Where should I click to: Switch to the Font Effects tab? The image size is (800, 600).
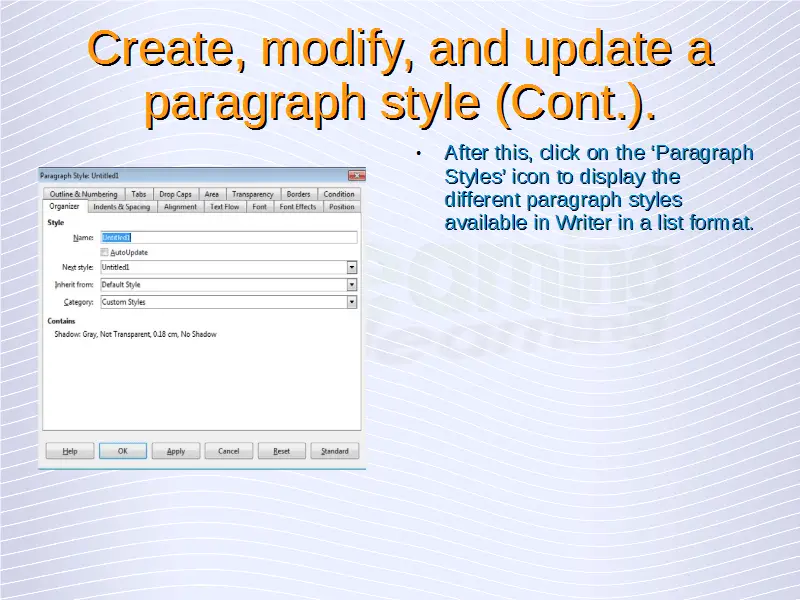pos(298,207)
